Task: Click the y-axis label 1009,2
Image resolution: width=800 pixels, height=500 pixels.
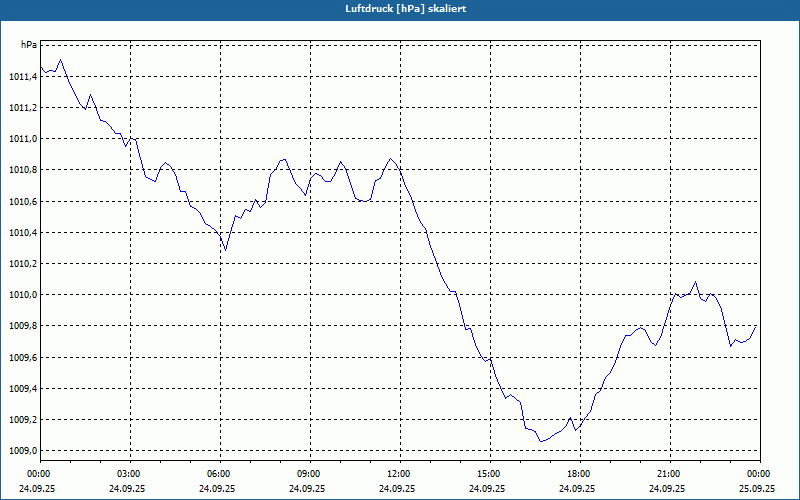Action: point(23,420)
